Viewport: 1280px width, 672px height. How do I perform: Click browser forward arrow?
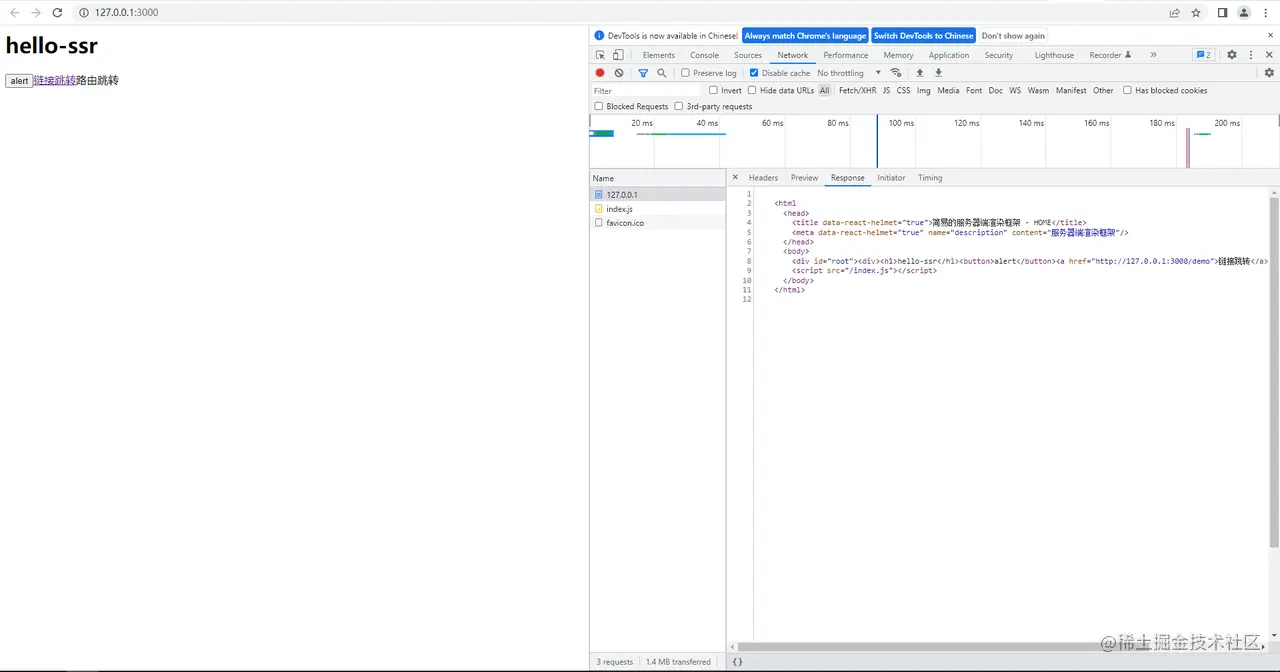point(36,13)
